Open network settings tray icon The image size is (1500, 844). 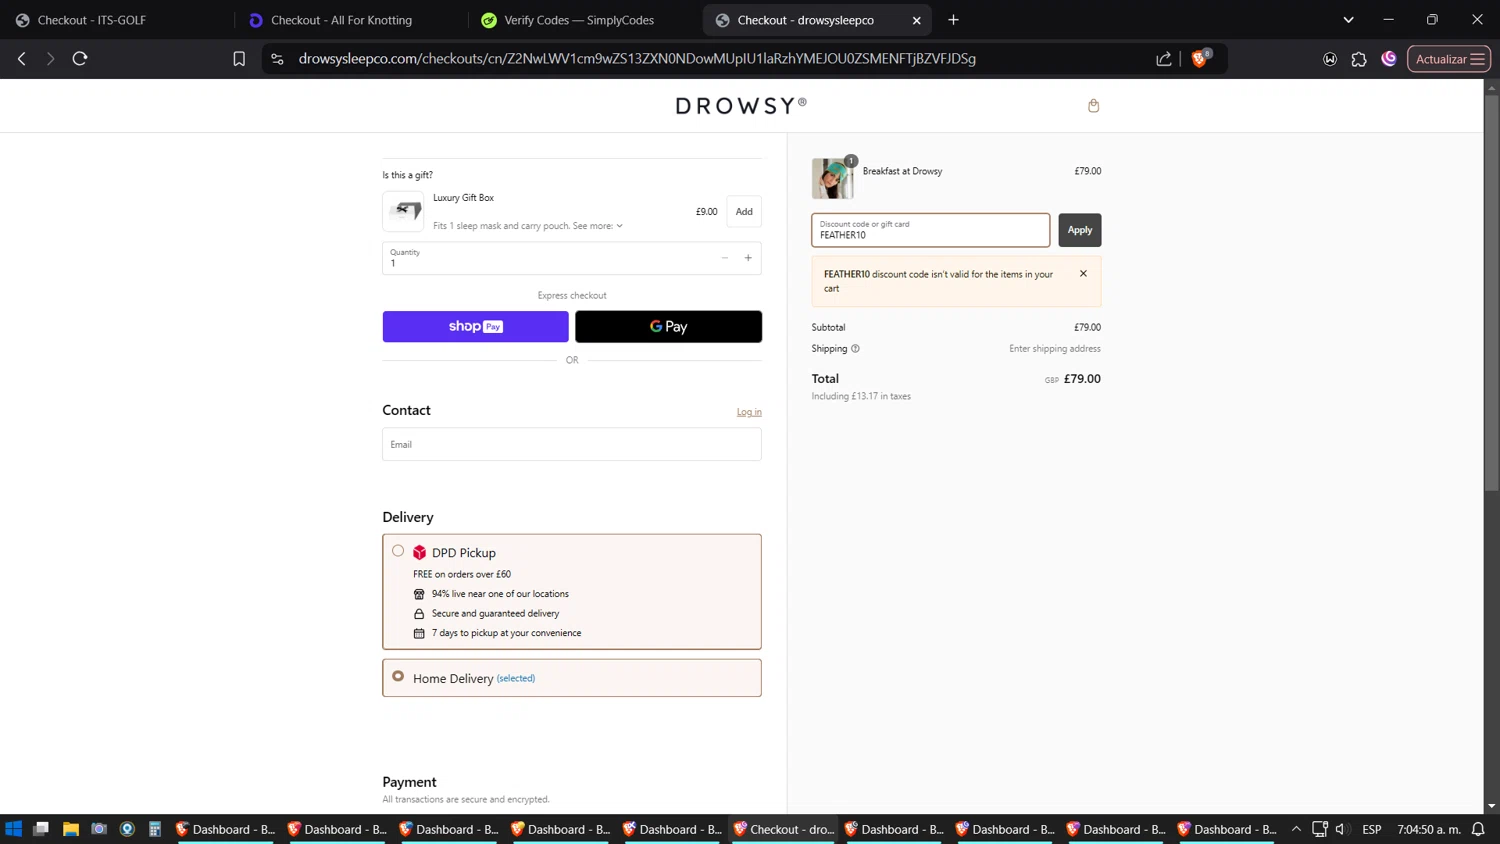tap(1320, 829)
